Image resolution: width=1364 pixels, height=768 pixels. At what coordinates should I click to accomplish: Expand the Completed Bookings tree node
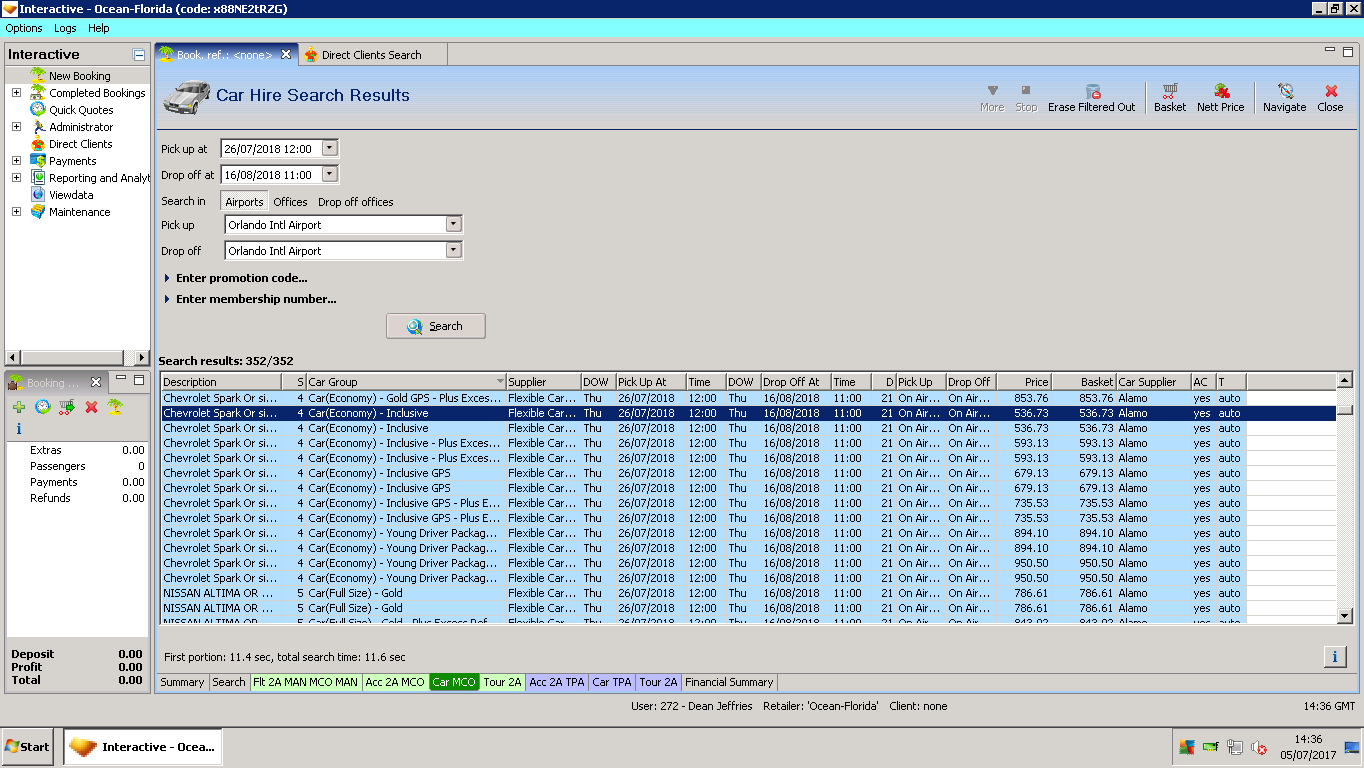[x=16, y=93]
